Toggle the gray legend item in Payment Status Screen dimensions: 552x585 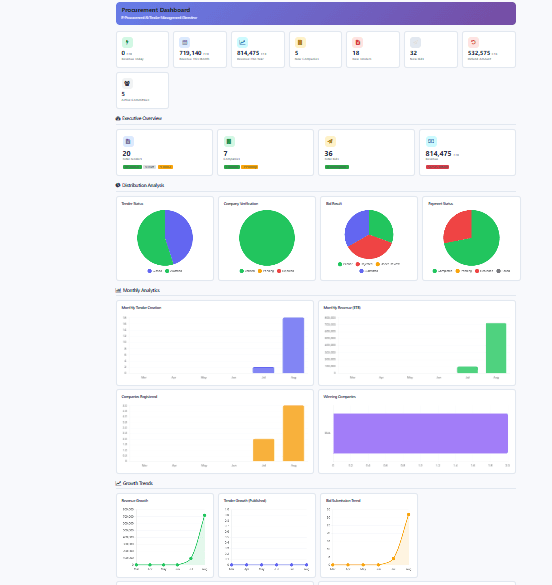pos(503,271)
